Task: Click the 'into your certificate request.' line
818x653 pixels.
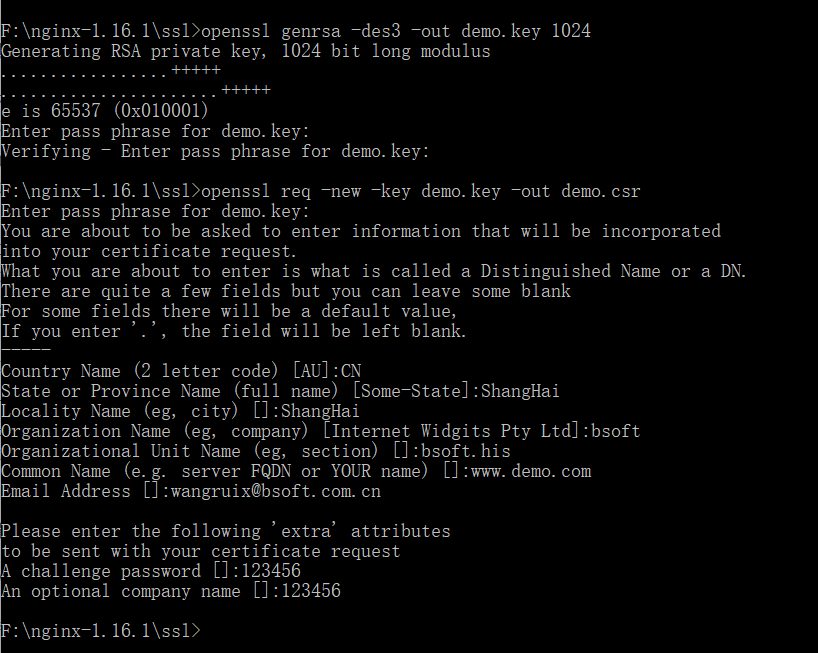Action: (149, 251)
